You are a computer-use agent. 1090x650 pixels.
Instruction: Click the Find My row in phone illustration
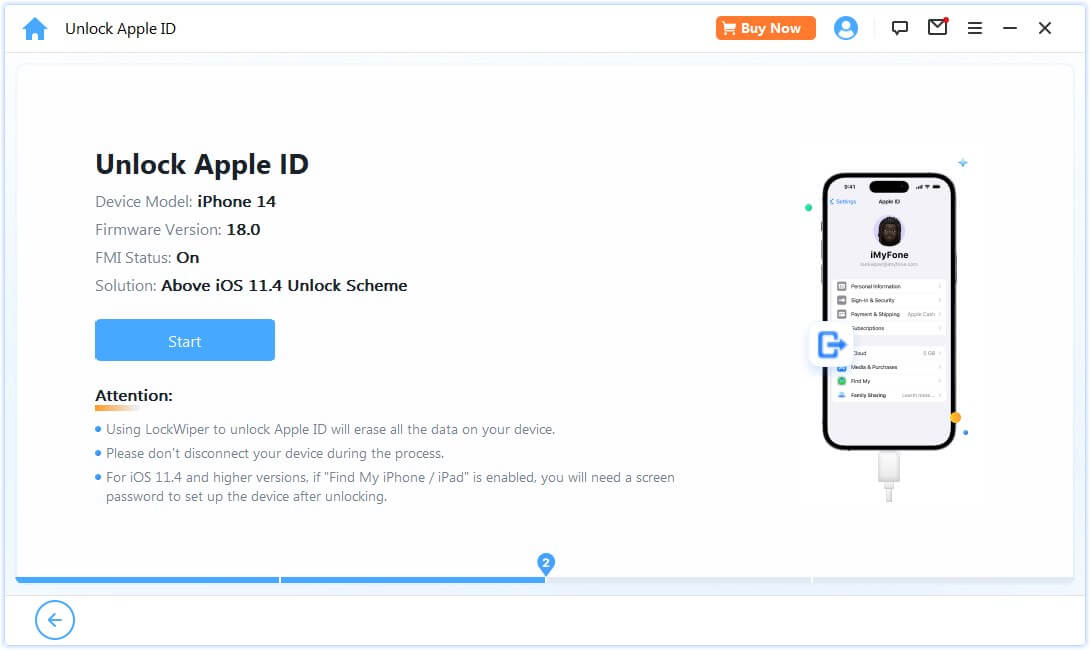(890, 381)
